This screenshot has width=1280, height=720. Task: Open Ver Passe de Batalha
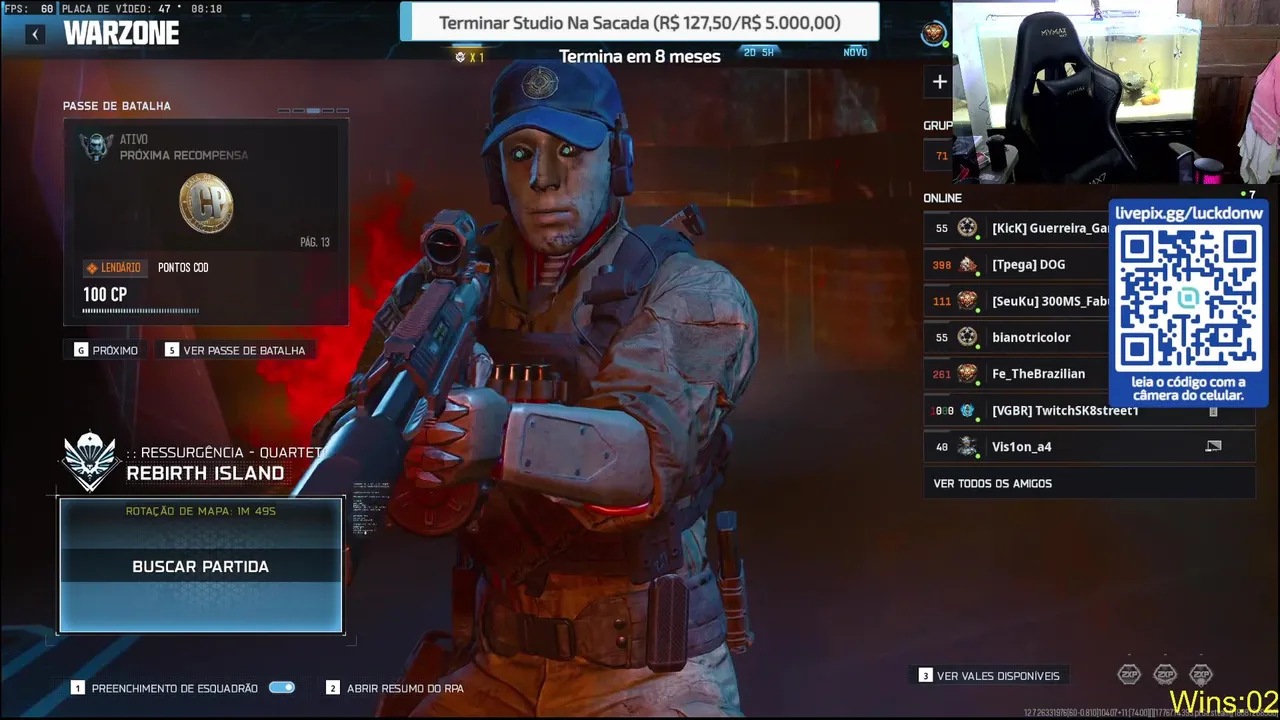coord(235,350)
